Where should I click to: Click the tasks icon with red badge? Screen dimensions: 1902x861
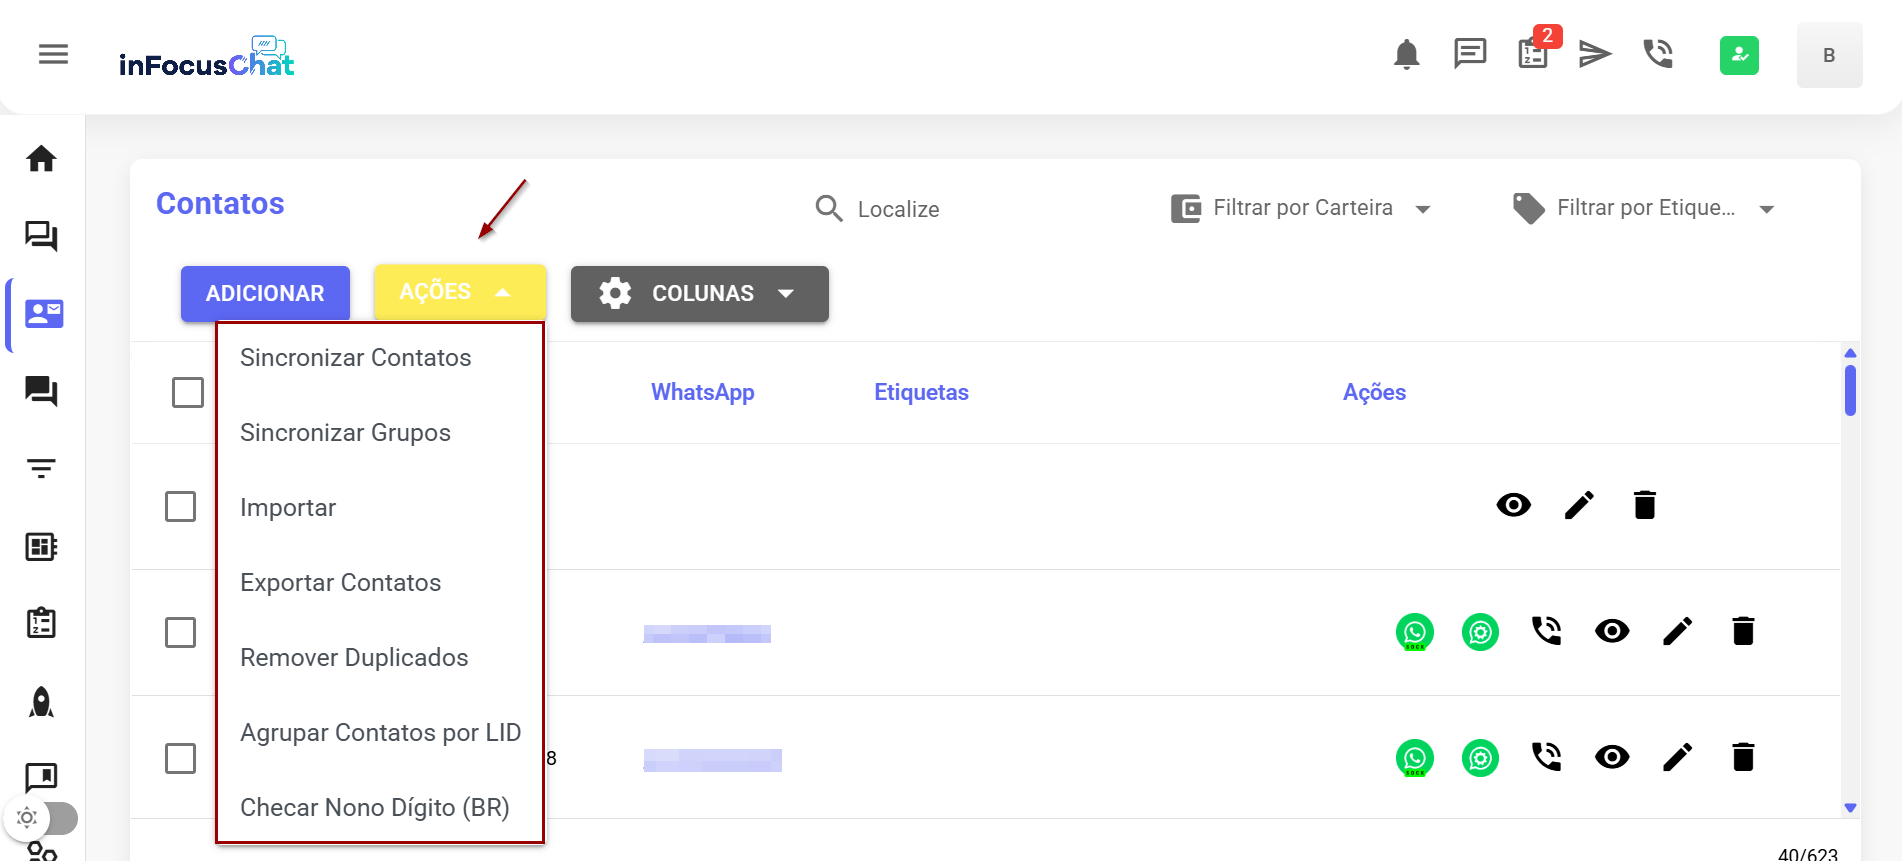point(1533,54)
